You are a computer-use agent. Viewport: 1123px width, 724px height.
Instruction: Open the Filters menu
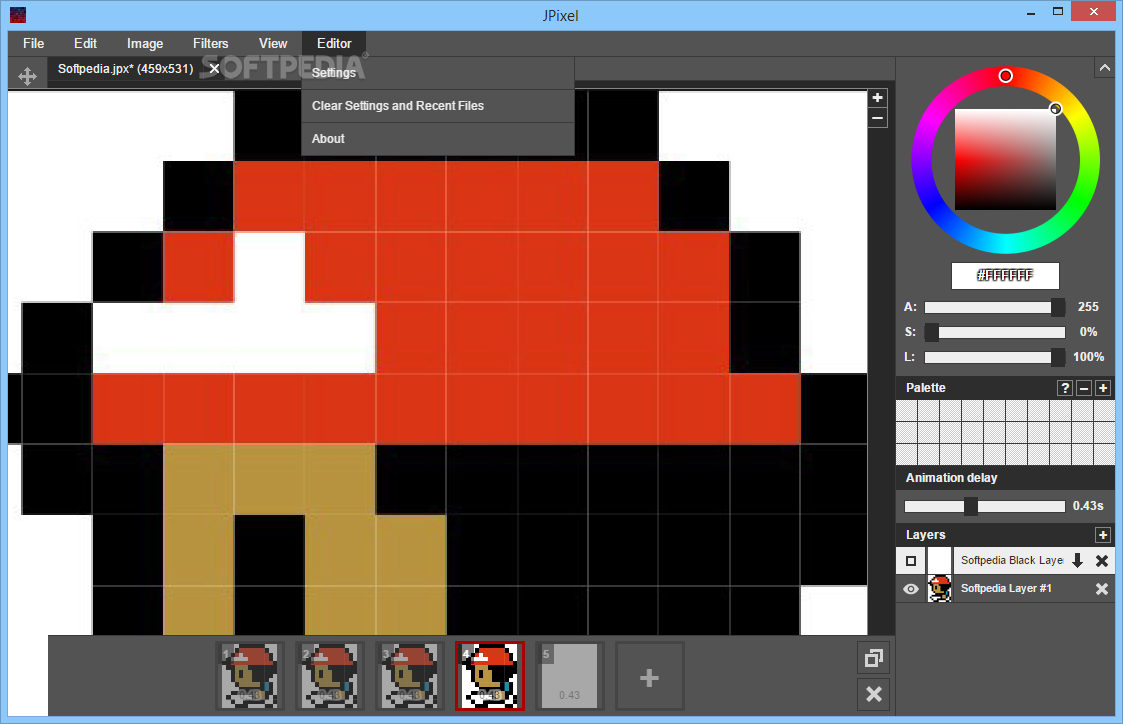click(211, 44)
